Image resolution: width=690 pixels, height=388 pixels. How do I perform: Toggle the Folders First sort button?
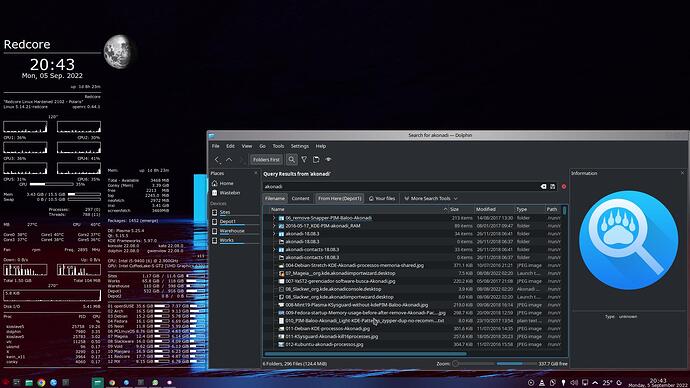(x=266, y=160)
